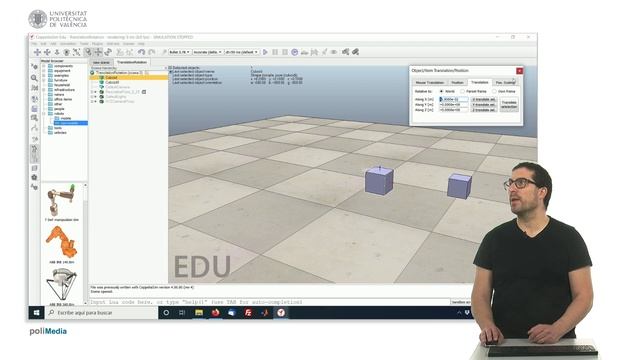Expand ResizableFloor_5_25 in the scene hierarchy
The height and width of the screenshot is (360, 640).
pyautogui.click(x=92, y=92)
